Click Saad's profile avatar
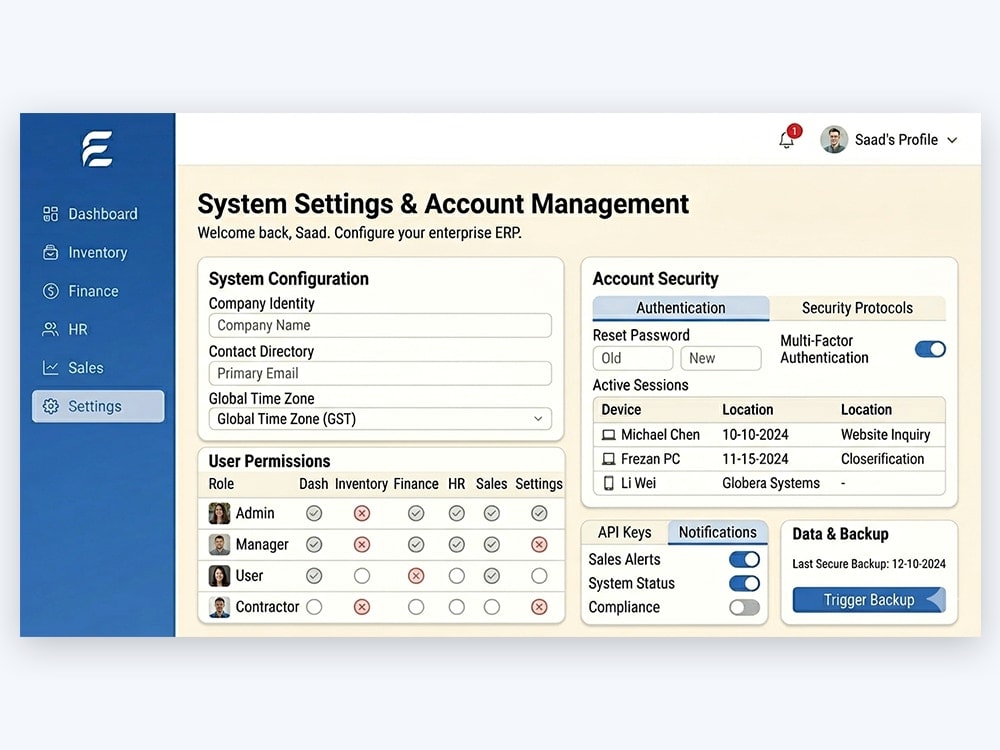This screenshot has height=750, width=1000. [x=834, y=140]
